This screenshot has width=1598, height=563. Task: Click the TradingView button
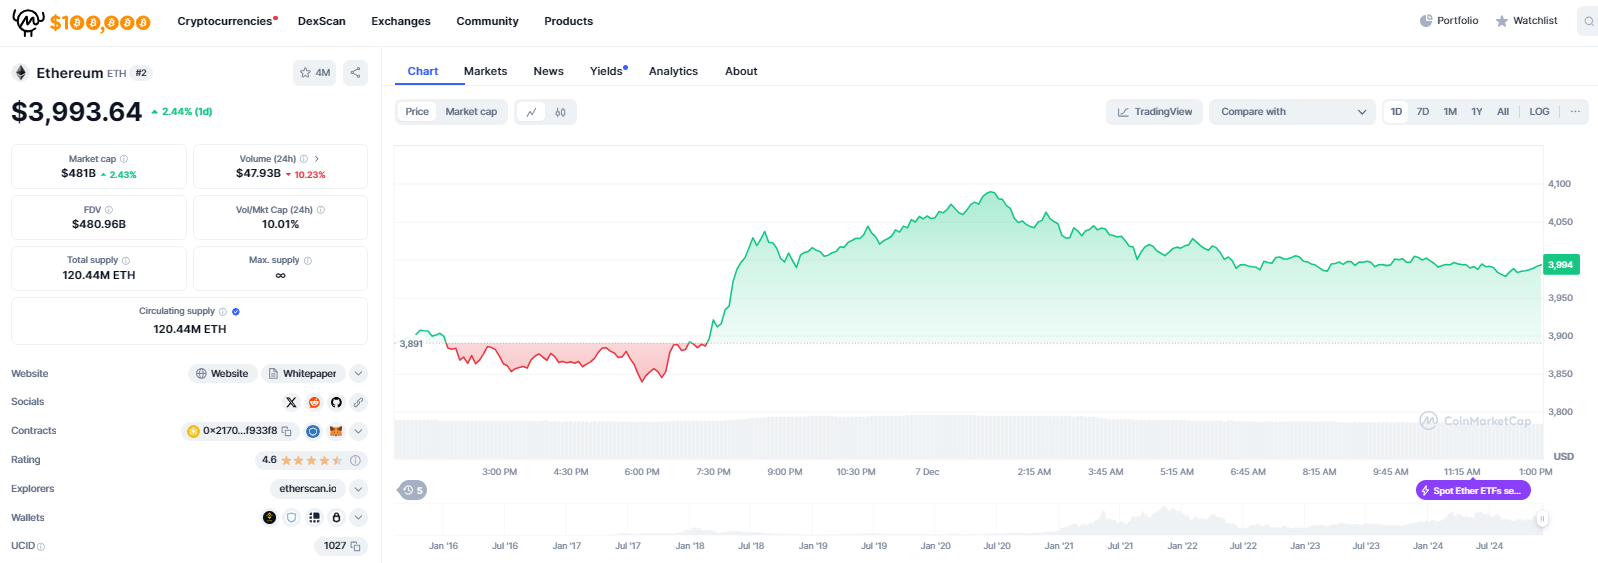(1154, 112)
